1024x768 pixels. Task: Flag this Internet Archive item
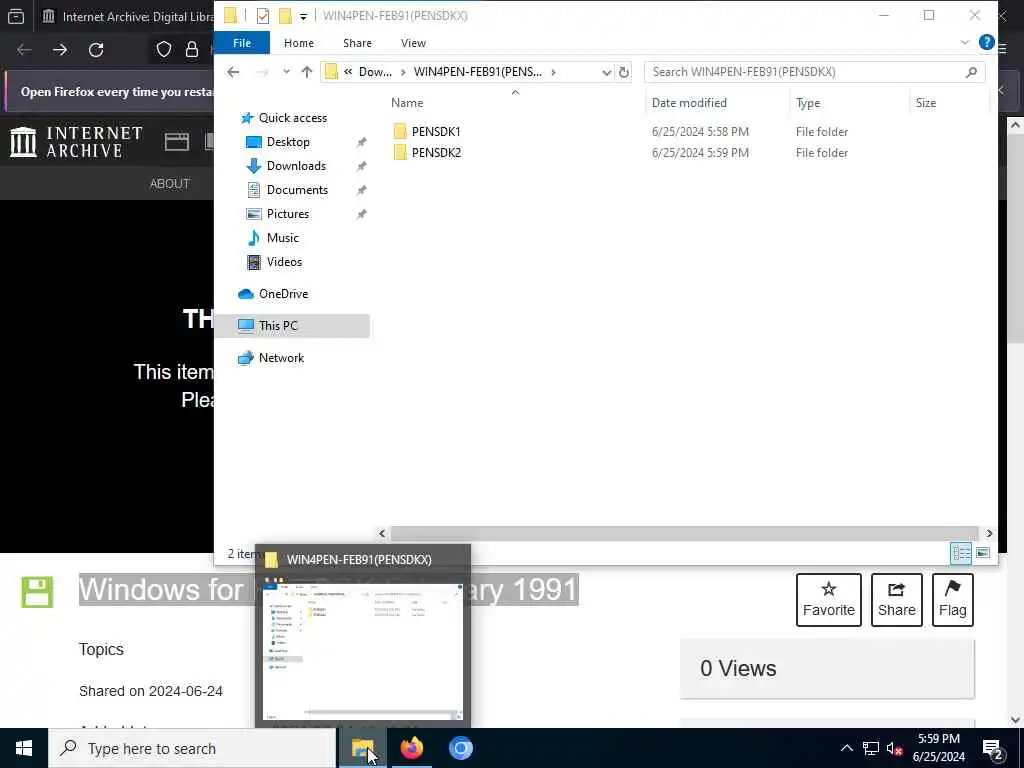point(952,600)
